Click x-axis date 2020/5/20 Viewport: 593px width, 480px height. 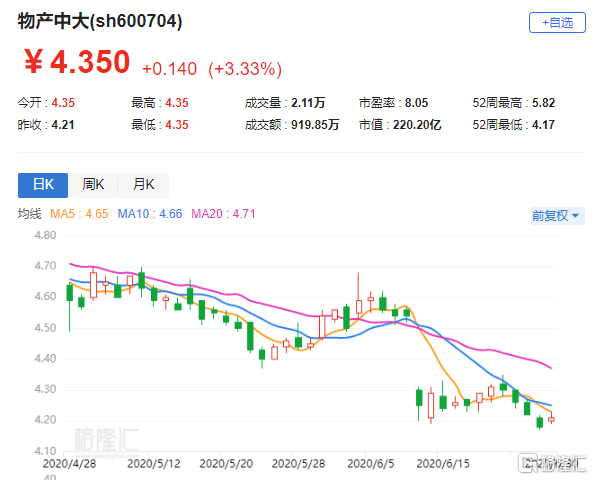(226, 464)
